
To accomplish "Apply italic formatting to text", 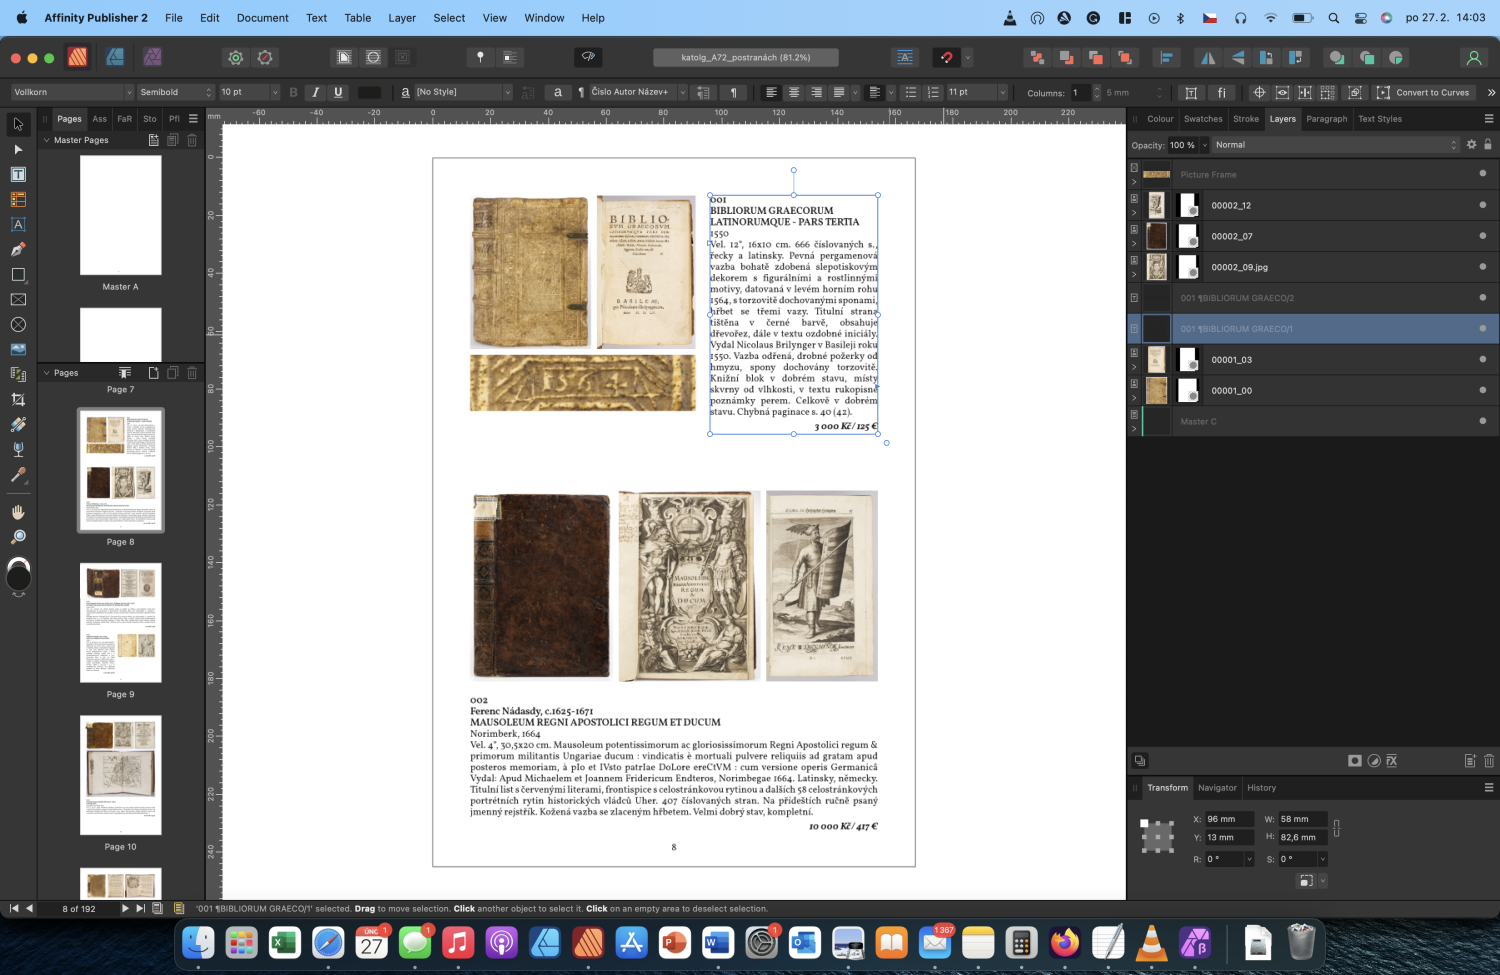I will pos(315,92).
